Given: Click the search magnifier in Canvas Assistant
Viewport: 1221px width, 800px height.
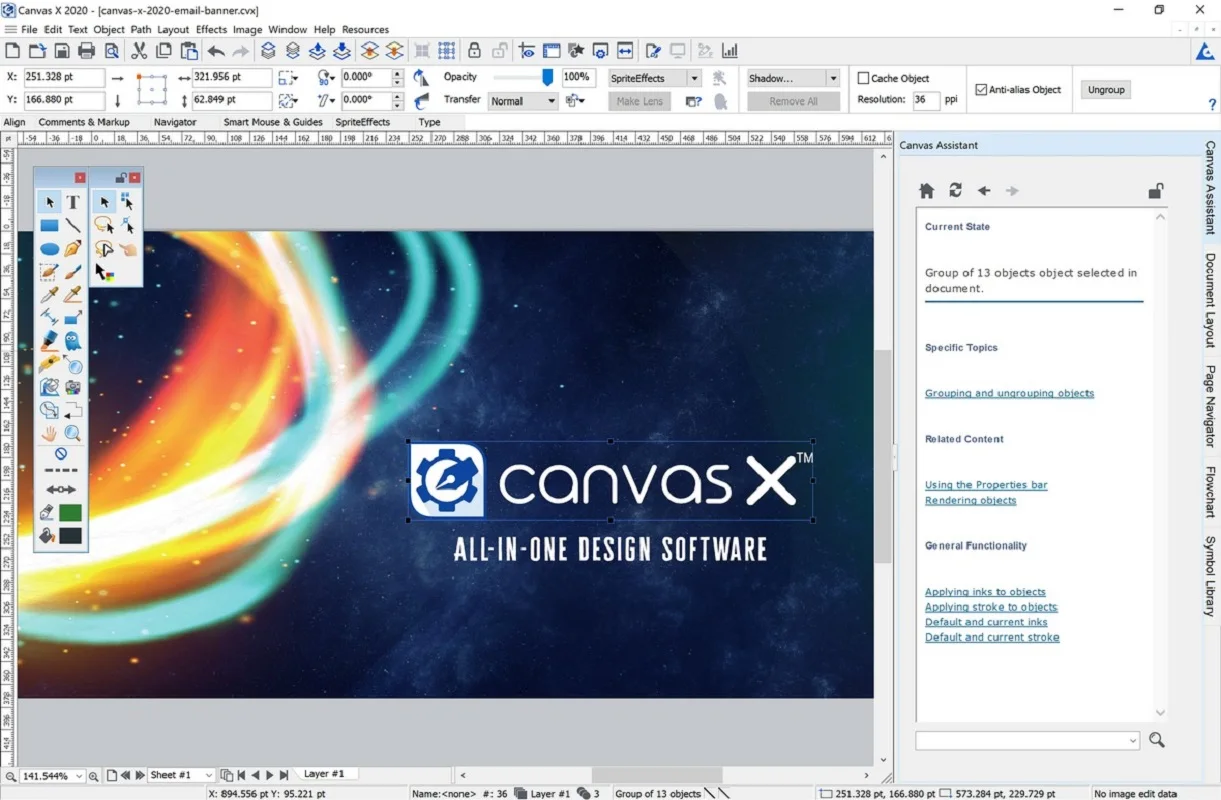Looking at the screenshot, I should pos(1157,740).
